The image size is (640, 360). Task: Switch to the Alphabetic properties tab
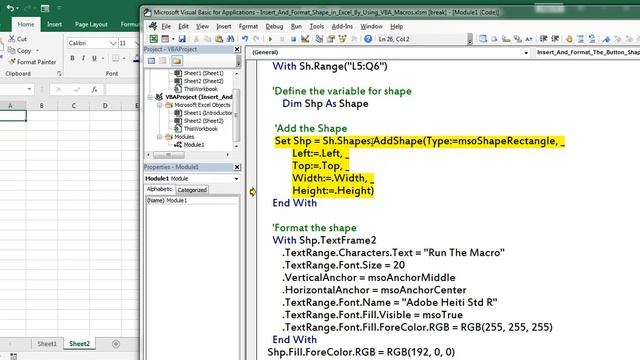(159, 189)
